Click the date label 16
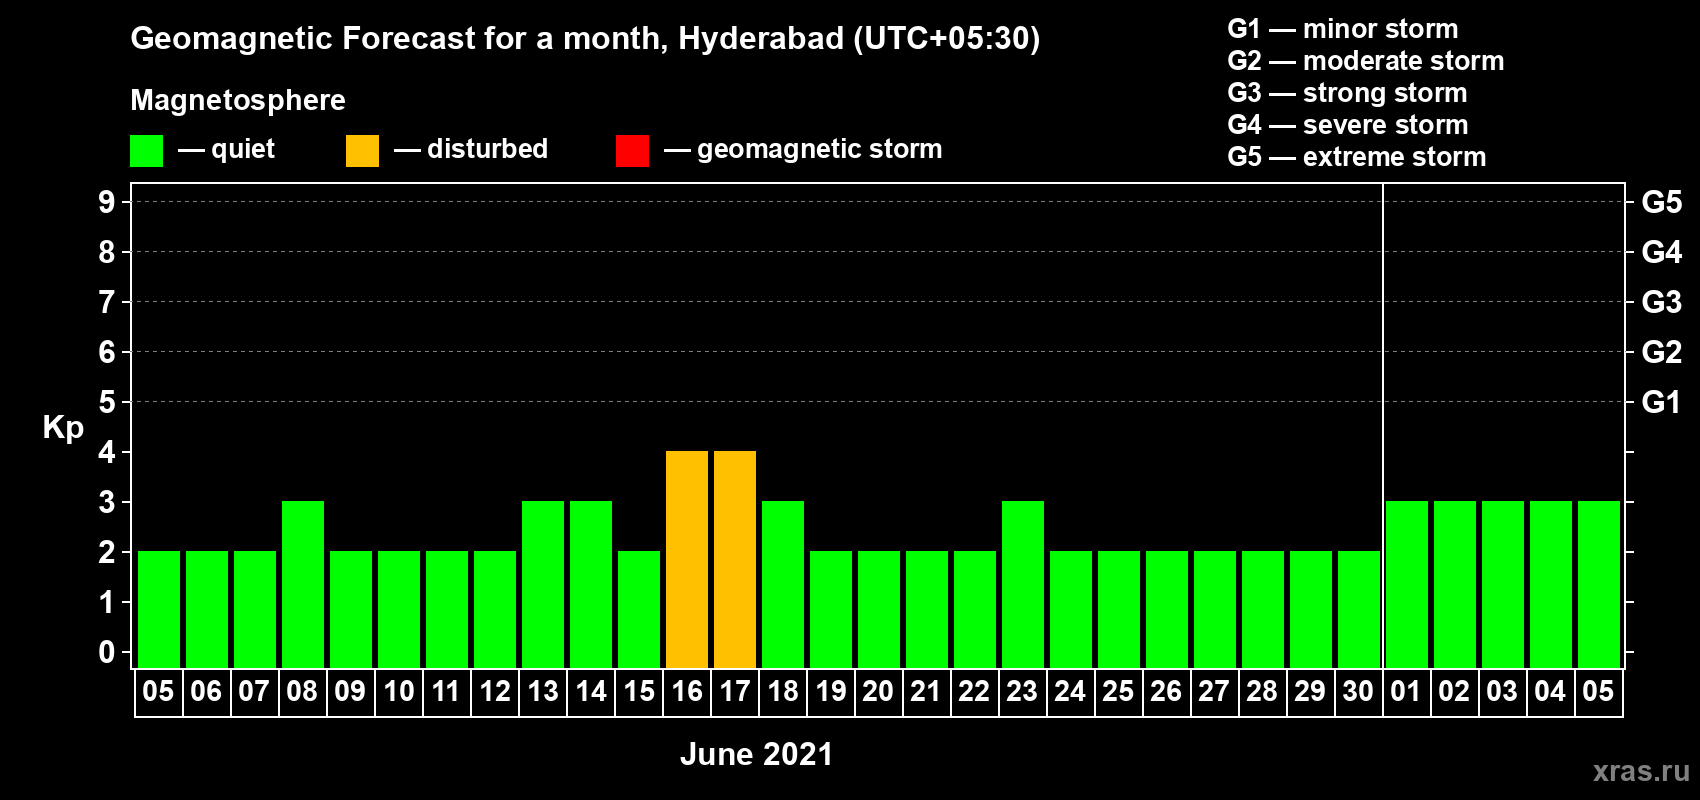The height and width of the screenshot is (800, 1700). click(687, 691)
